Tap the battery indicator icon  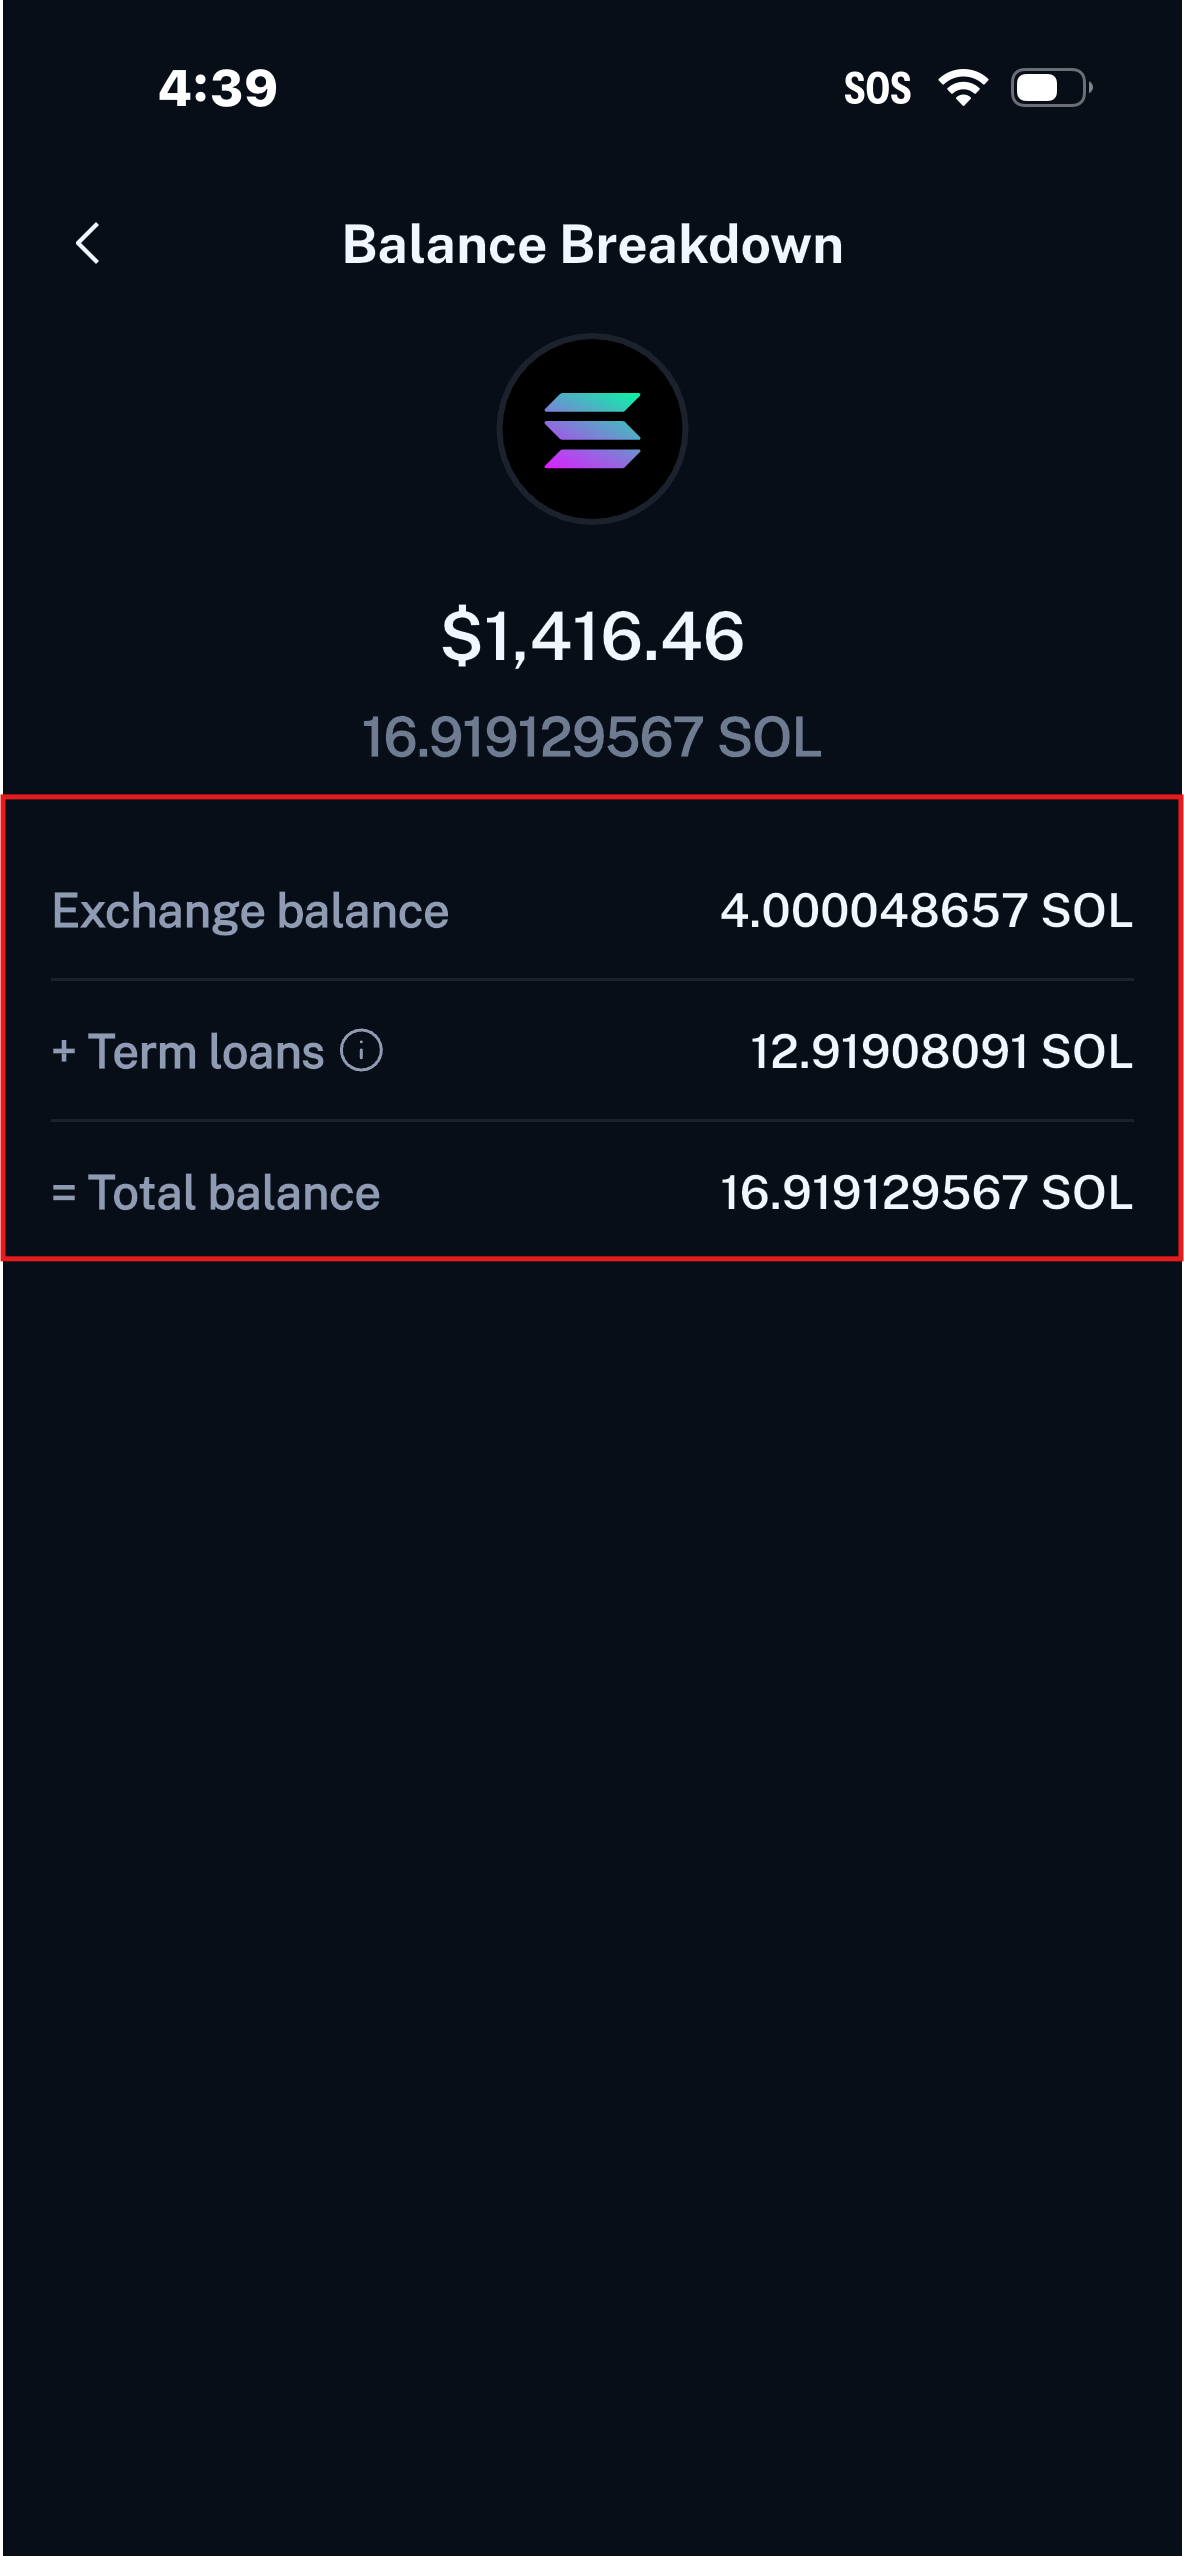[1052, 88]
